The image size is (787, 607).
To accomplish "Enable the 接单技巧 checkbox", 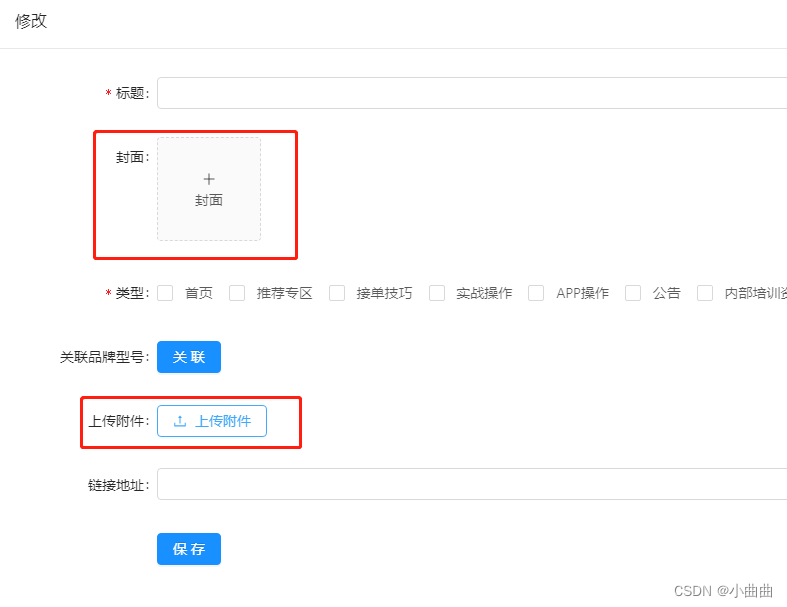I will tap(337, 293).
